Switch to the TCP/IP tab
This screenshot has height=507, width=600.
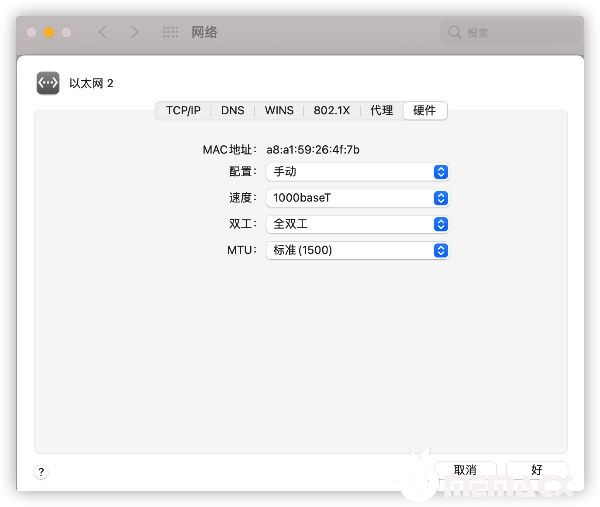pyautogui.click(x=183, y=110)
